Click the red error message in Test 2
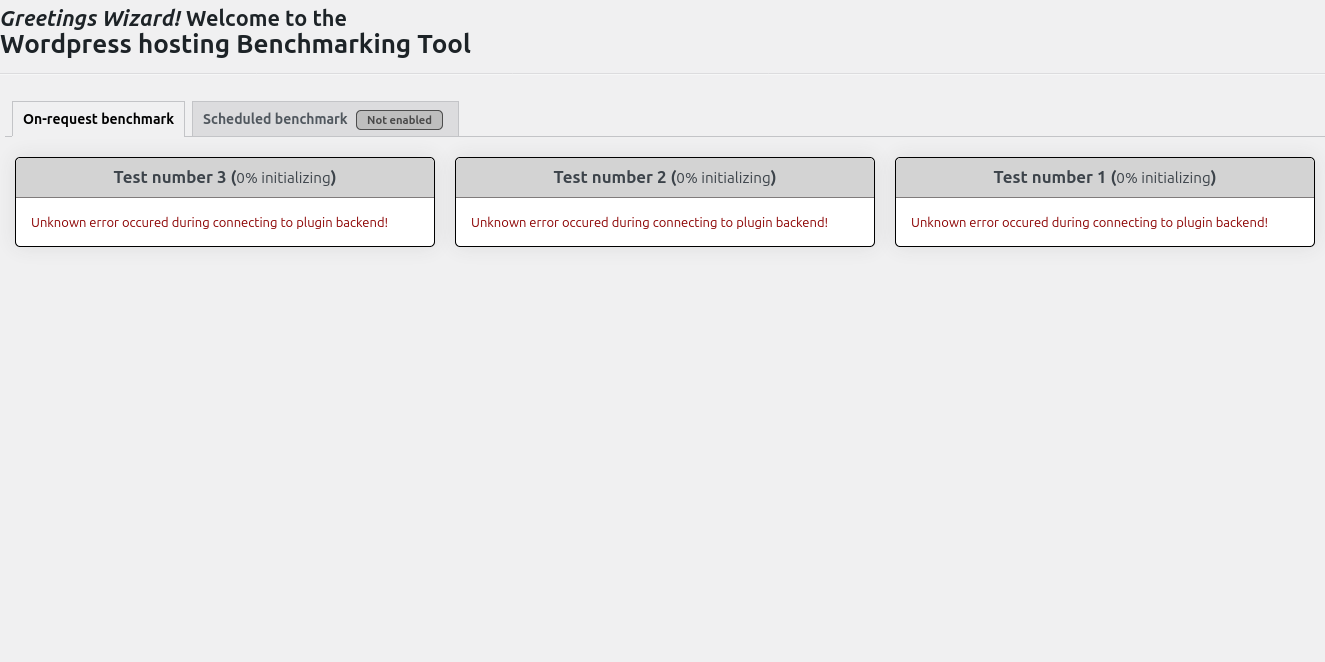 (649, 222)
